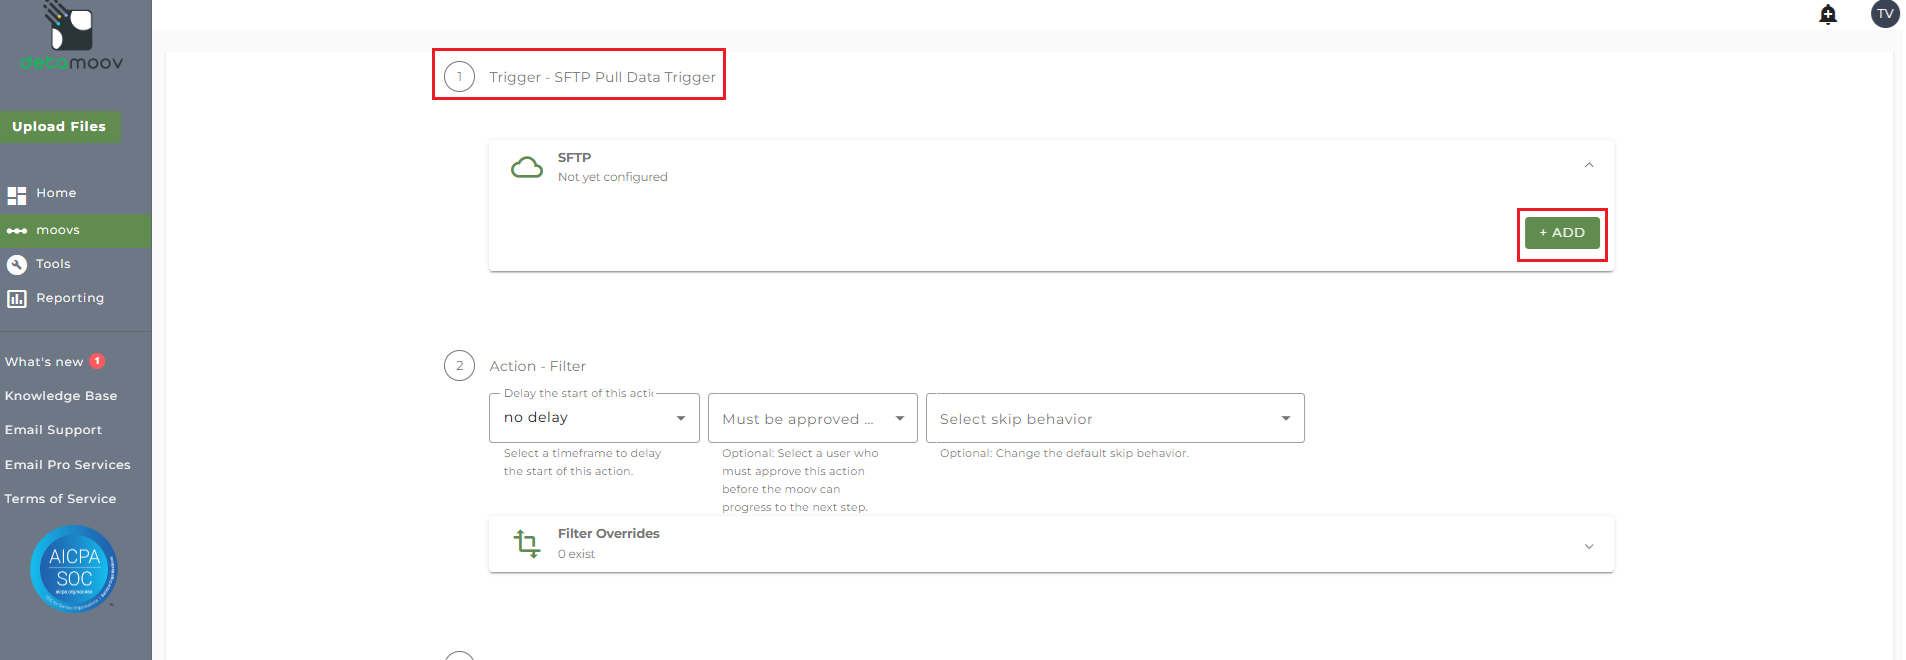
Task: Go to moovs in sidebar
Action: click(58, 231)
